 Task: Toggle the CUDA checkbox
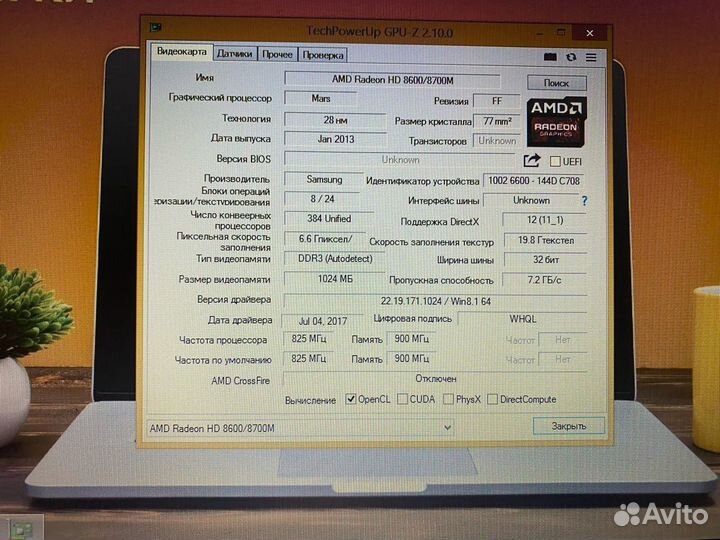[x=402, y=399]
